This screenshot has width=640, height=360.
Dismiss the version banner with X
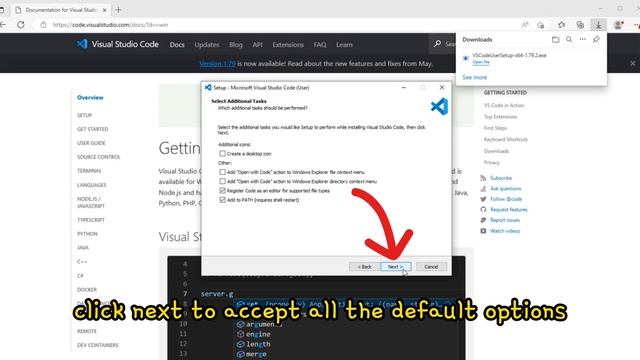click(x=633, y=64)
